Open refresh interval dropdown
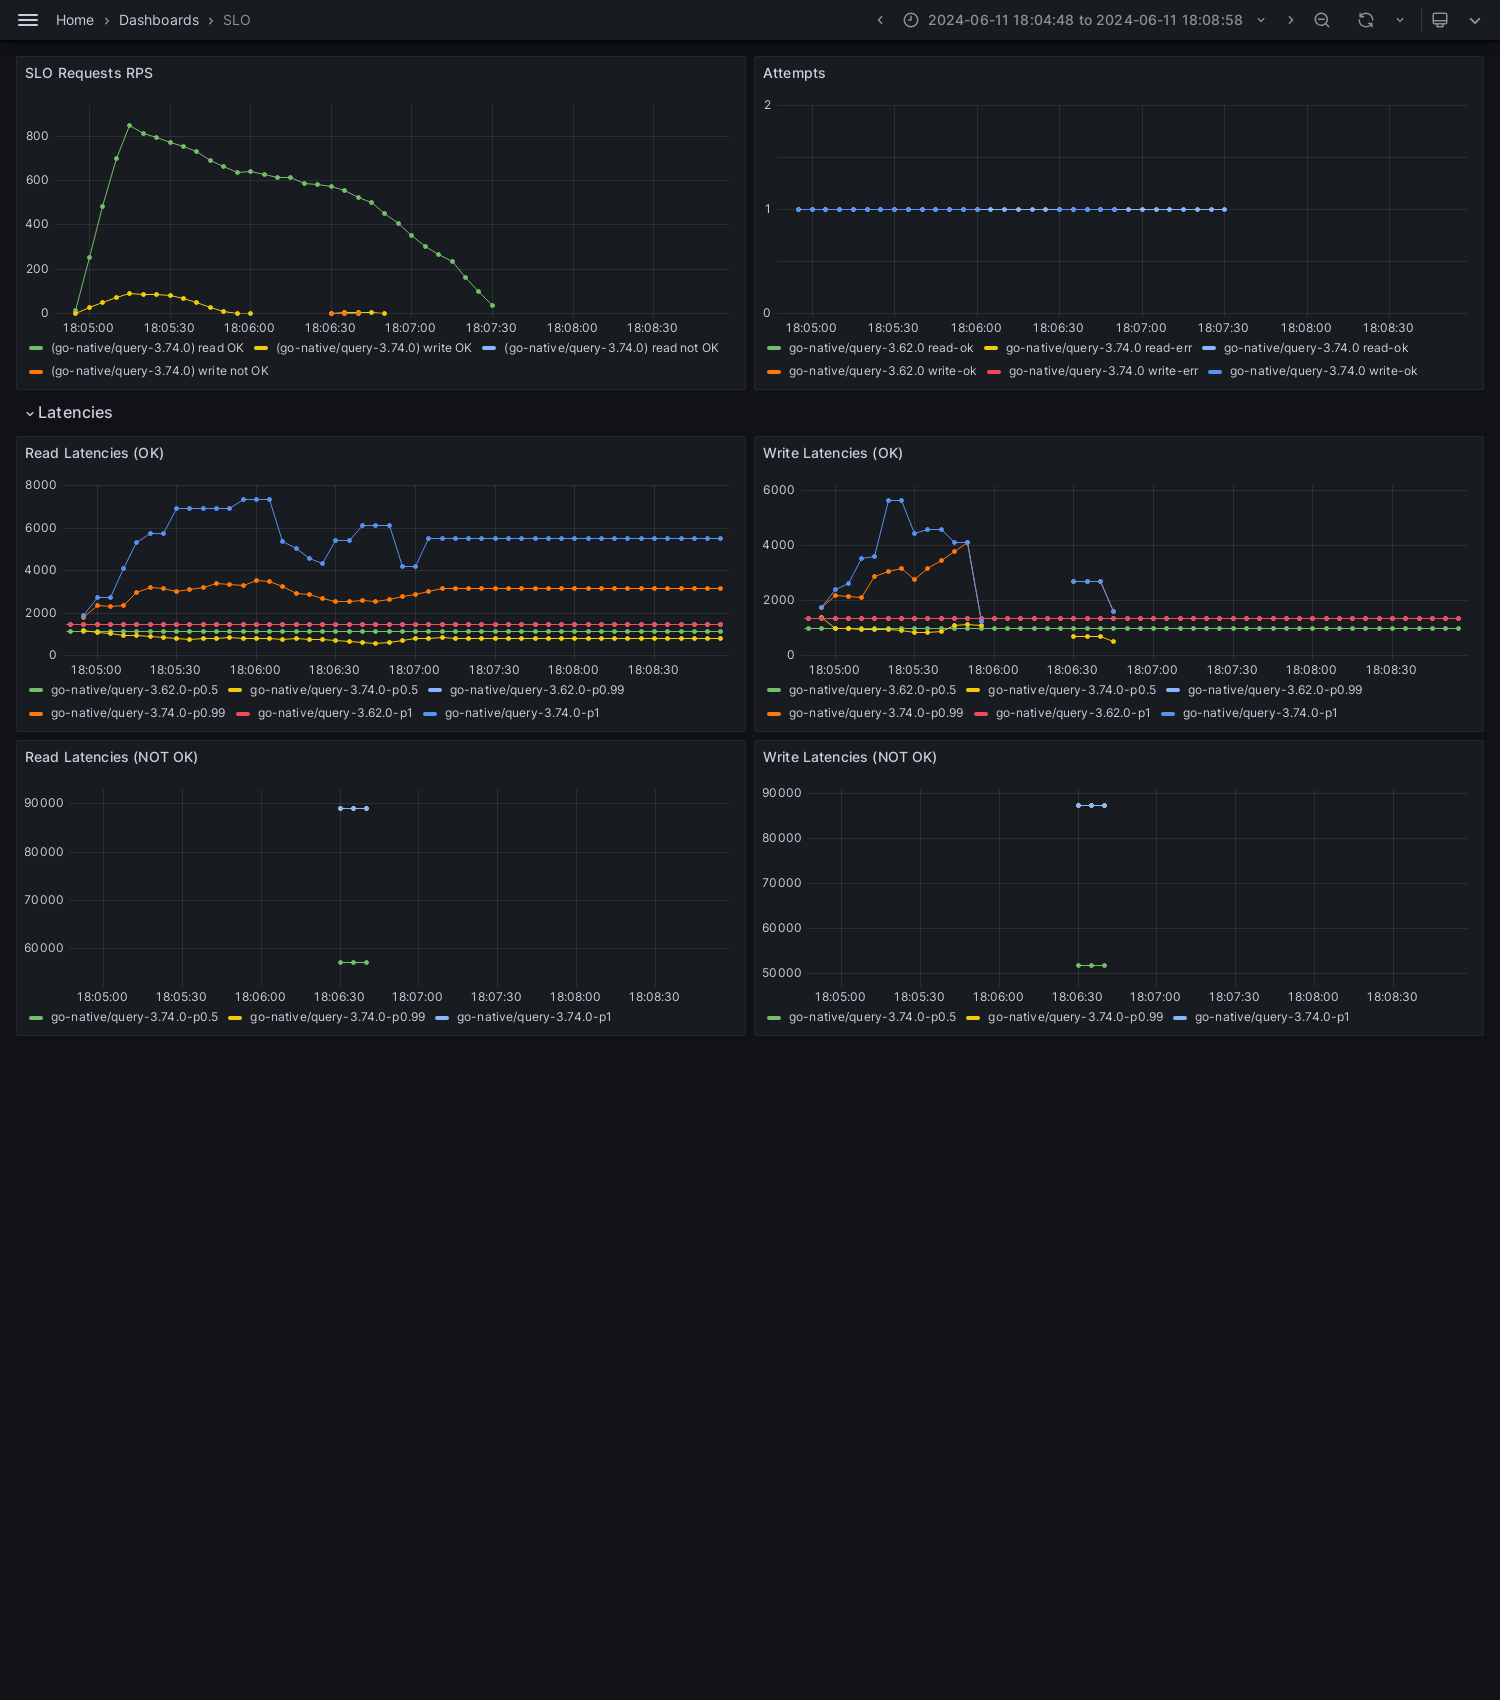 [1400, 20]
